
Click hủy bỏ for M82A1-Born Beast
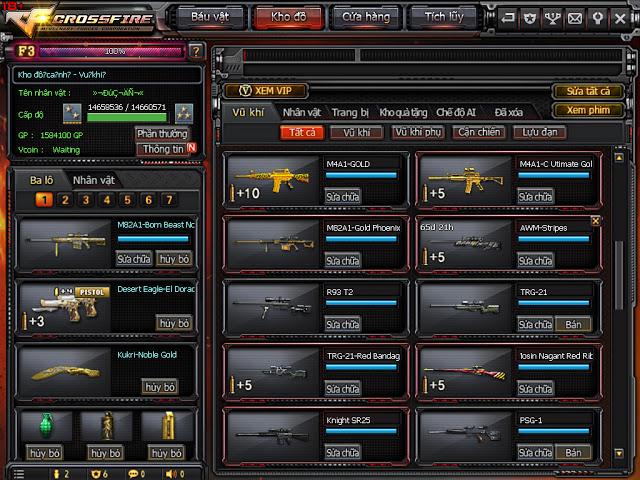tap(174, 259)
